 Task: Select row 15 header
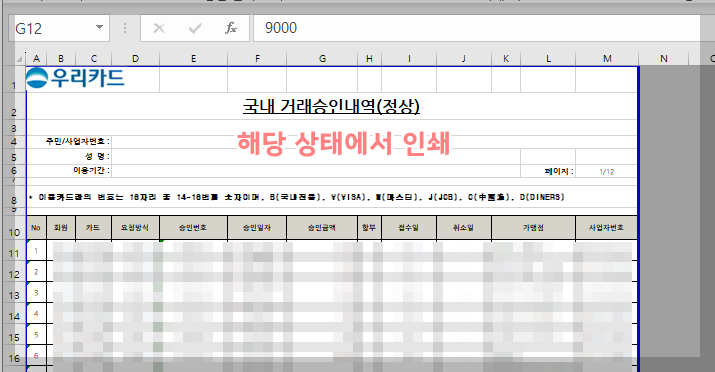14,335
